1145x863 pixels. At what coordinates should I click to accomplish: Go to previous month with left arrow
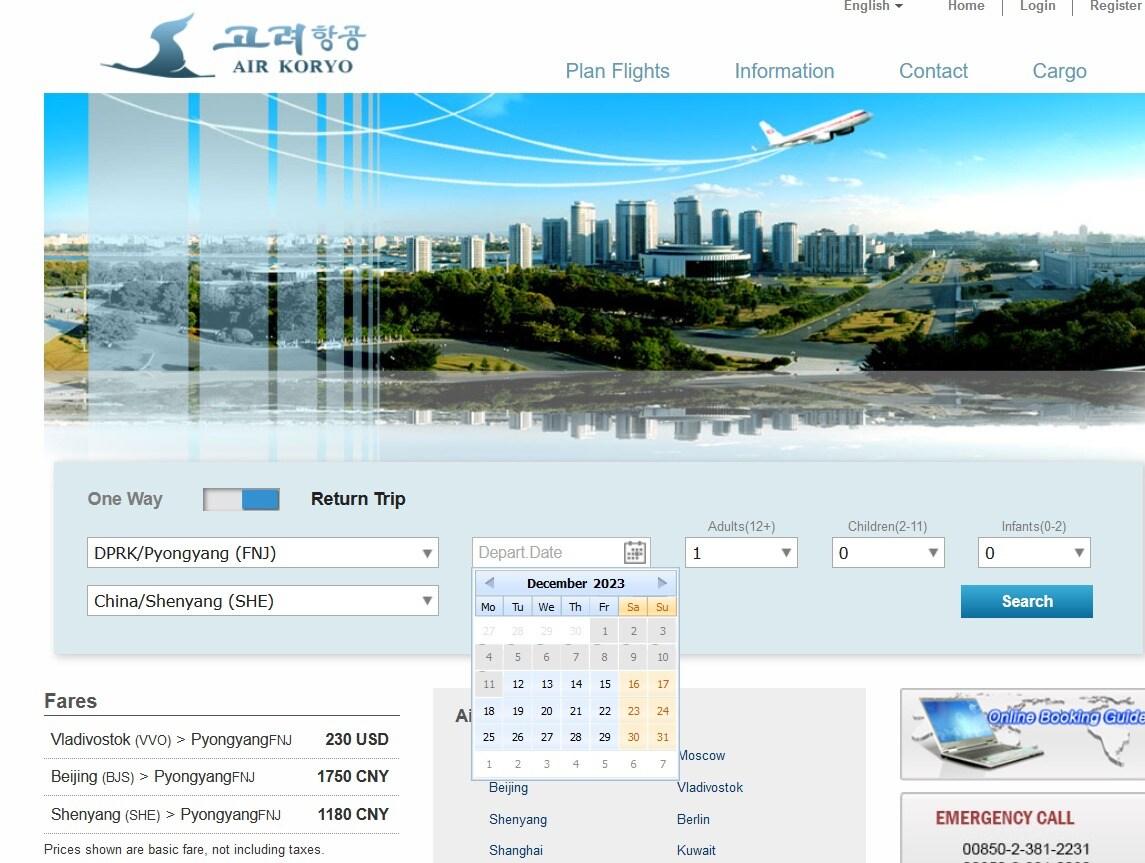point(490,582)
